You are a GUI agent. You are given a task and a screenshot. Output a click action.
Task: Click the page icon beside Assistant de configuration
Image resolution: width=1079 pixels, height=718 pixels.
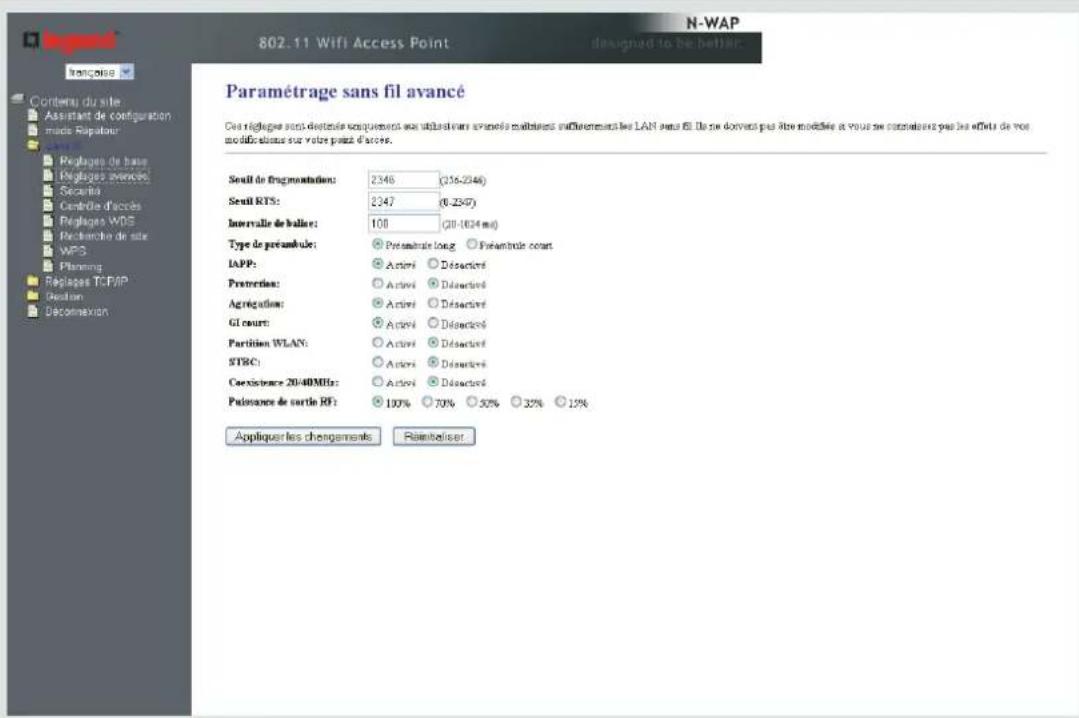click(x=32, y=115)
